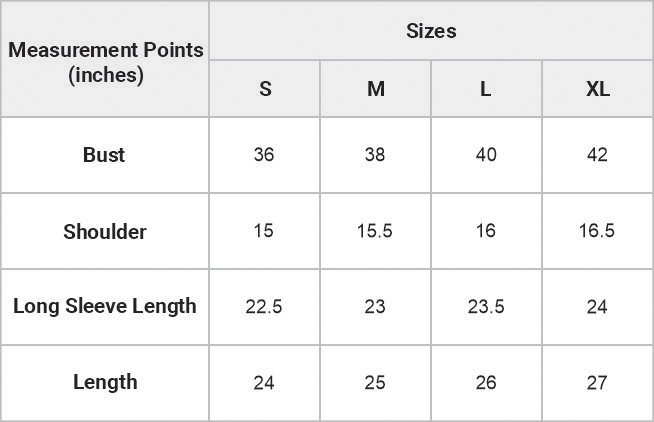Click Bust value 40 for size L
This screenshot has height=422, width=654.
[486, 155]
